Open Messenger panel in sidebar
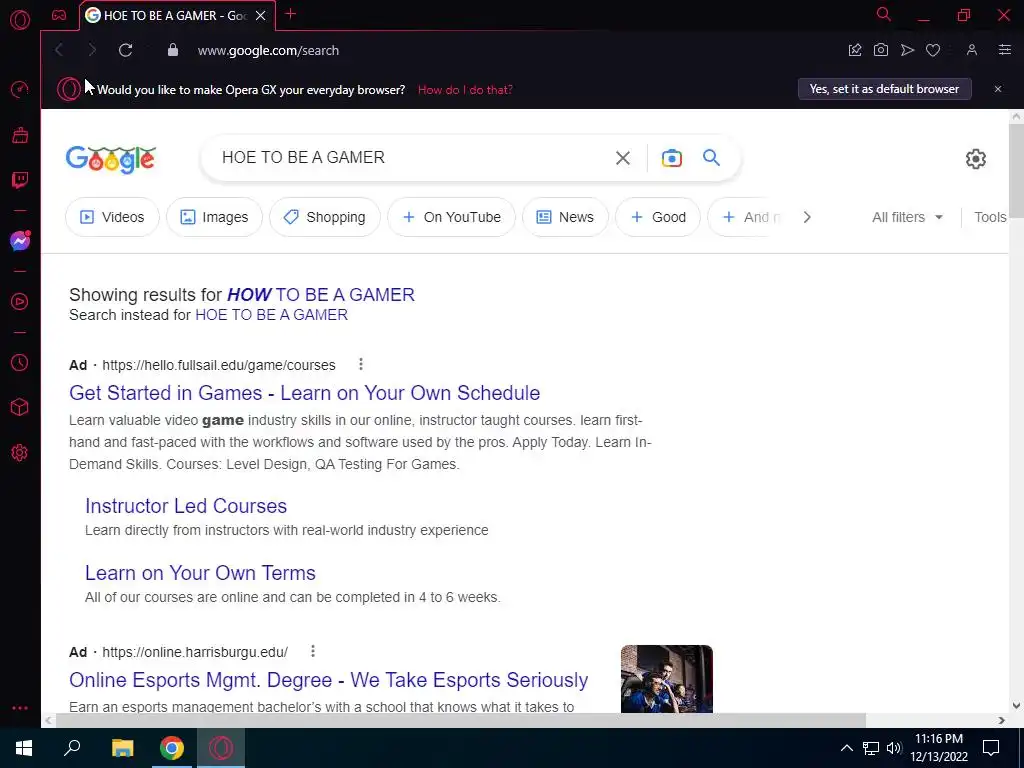The image size is (1024, 768). point(20,241)
